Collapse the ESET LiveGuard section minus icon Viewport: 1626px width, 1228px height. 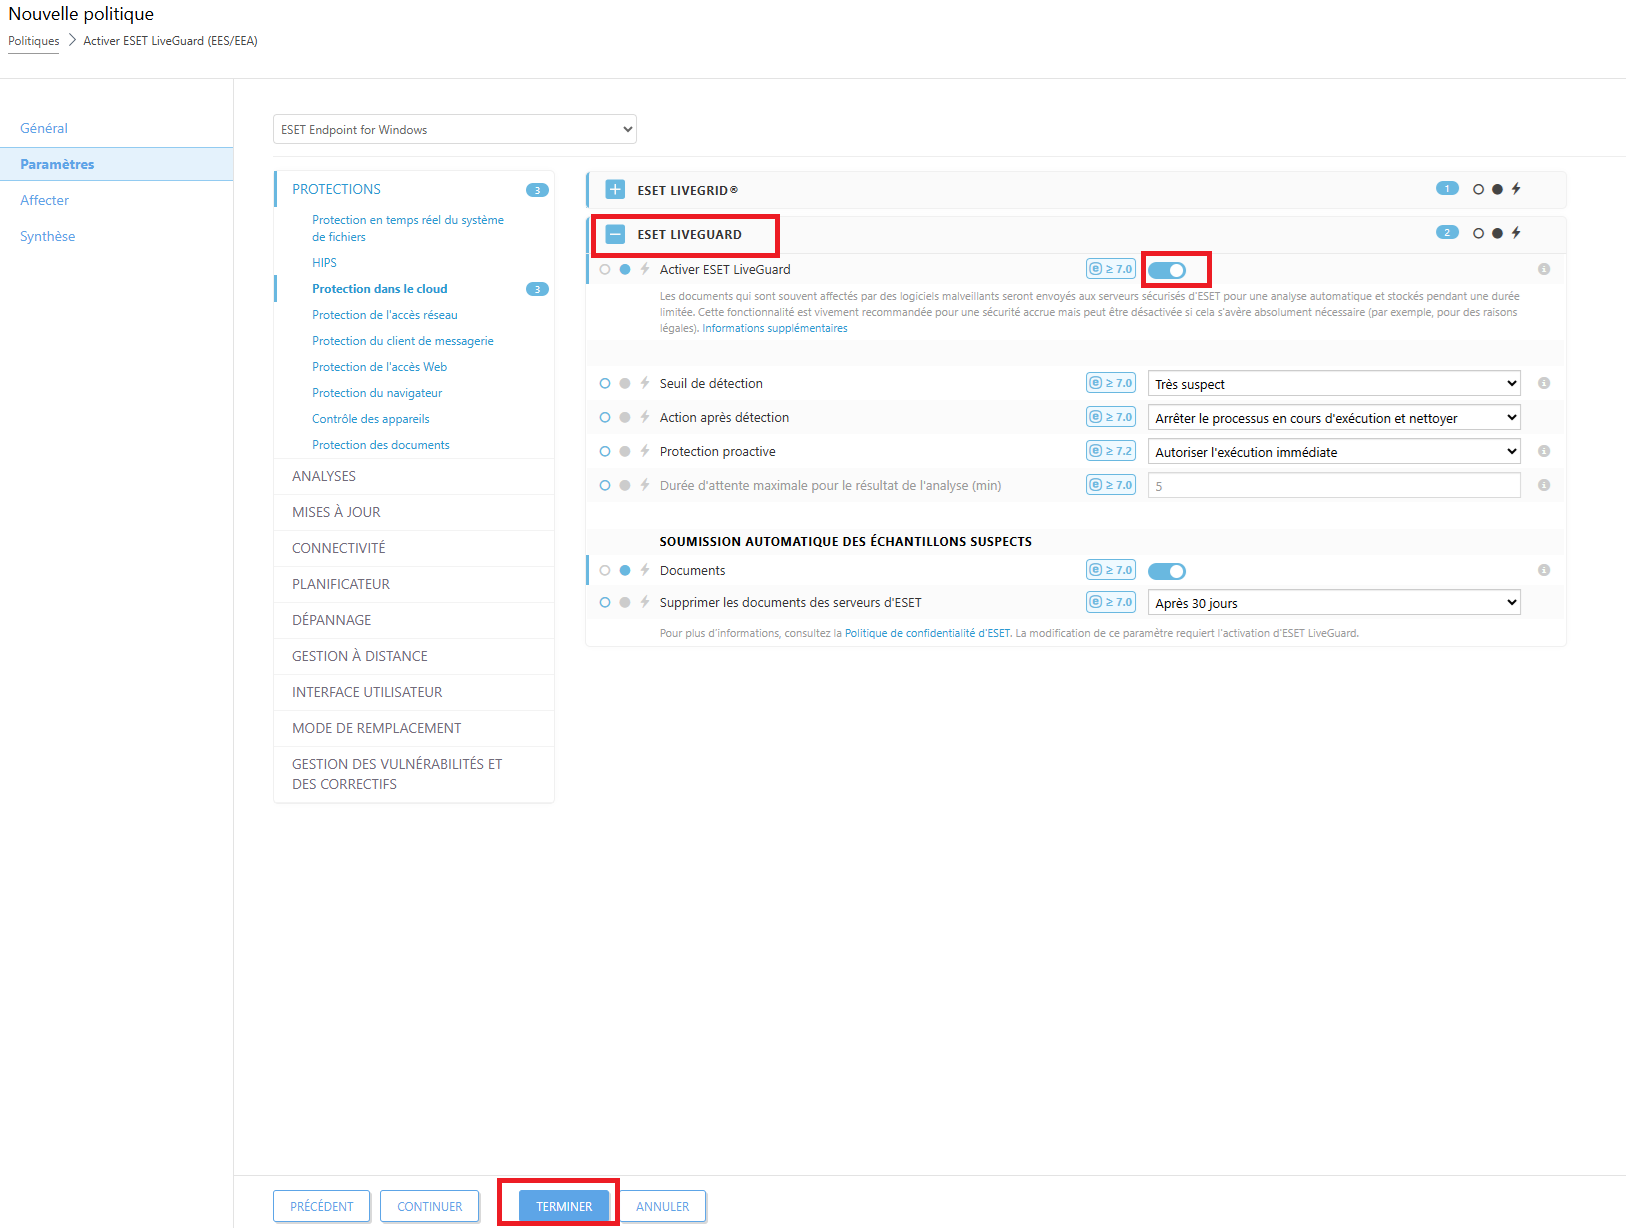[615, 234]
